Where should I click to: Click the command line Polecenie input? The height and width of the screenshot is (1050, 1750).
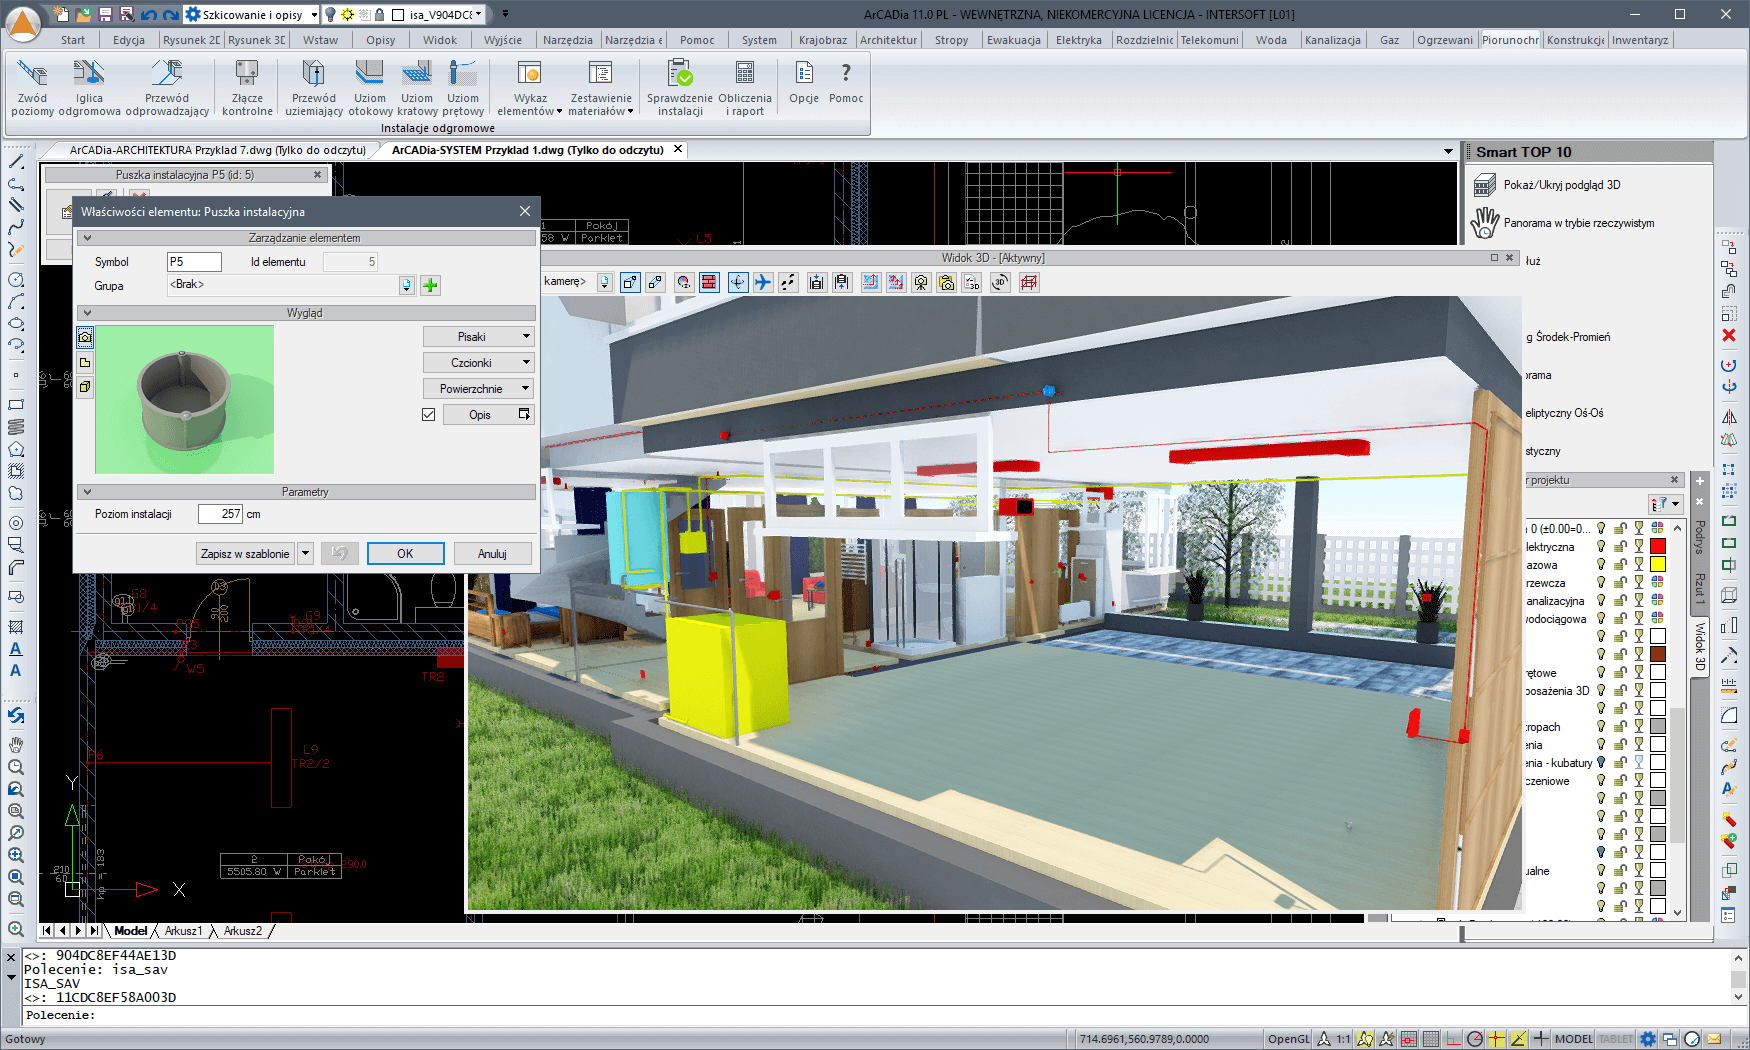pyautogui.click(x=880, y=1015)
